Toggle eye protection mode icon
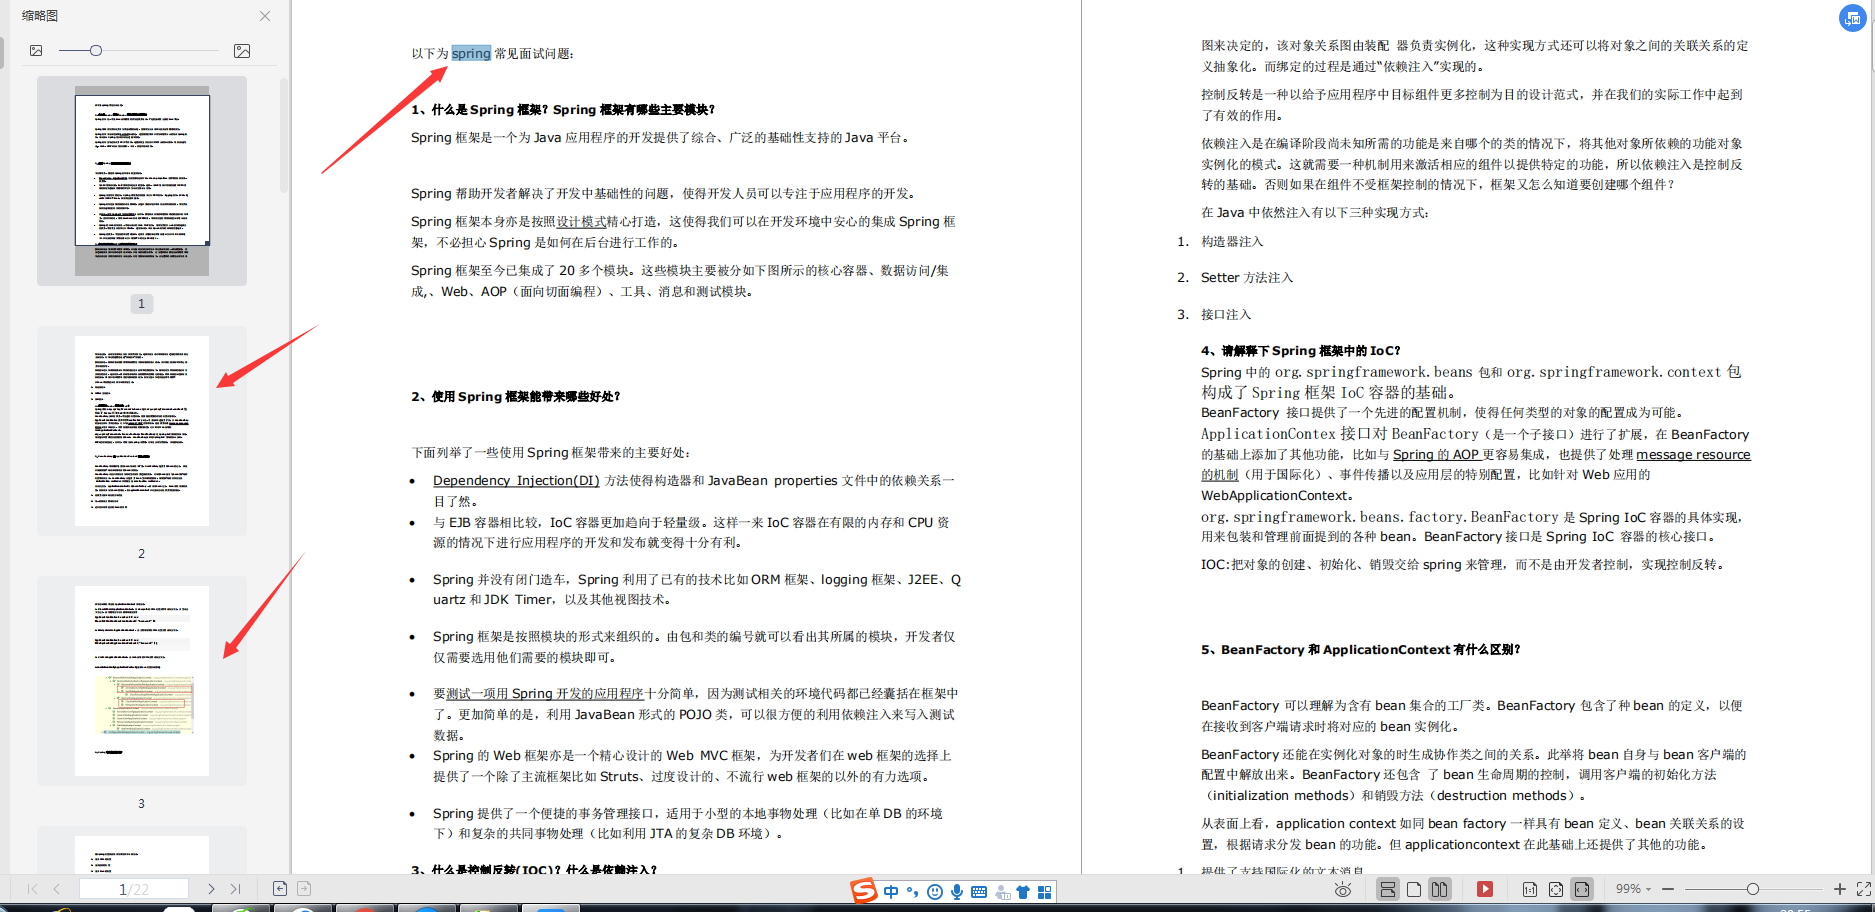The width and height of the screenshot is (1875, 912). pos(1343,889)
